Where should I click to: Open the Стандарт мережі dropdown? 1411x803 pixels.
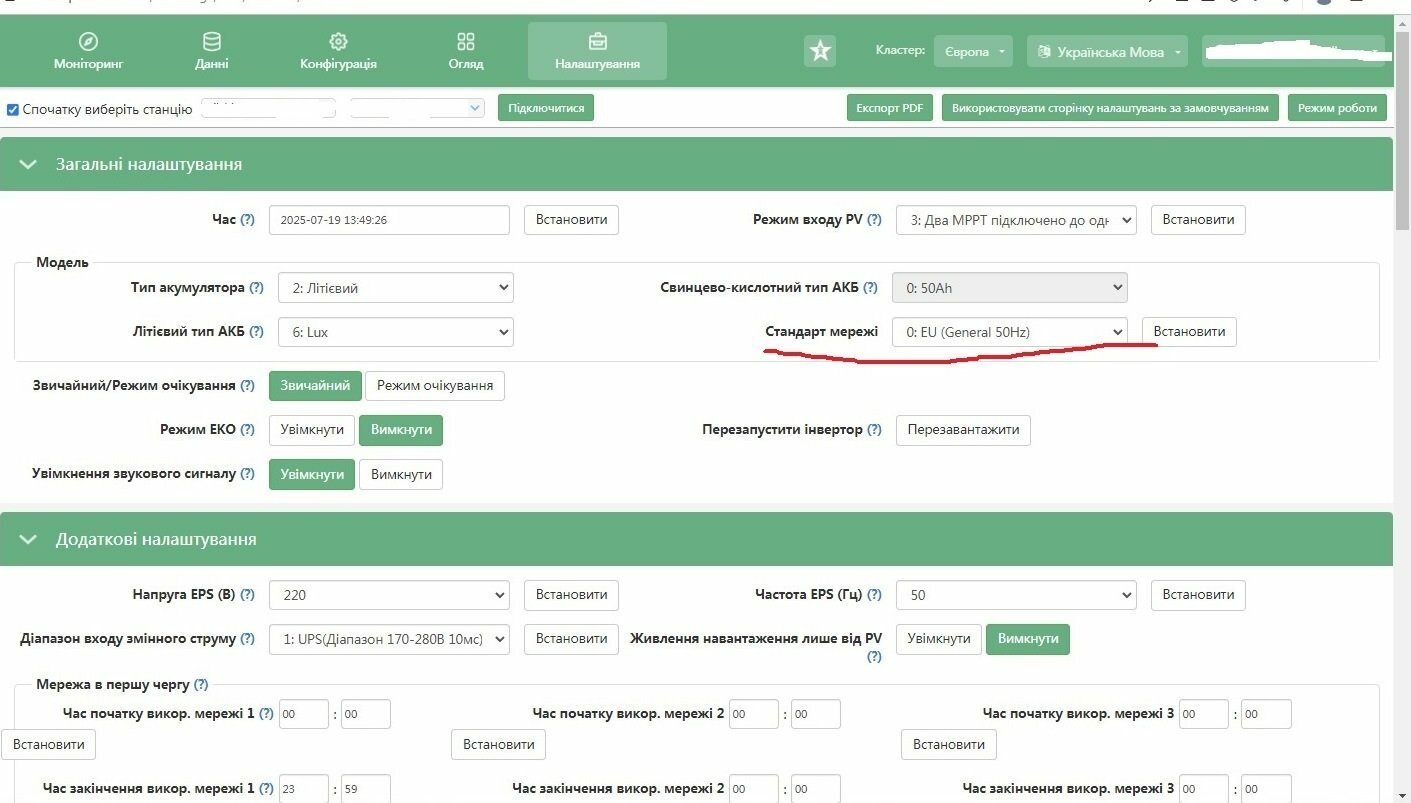1010,332
